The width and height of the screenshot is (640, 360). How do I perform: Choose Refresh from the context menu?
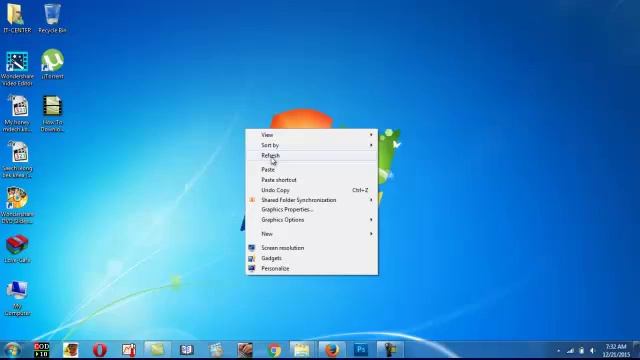click(x=312, y=156)
